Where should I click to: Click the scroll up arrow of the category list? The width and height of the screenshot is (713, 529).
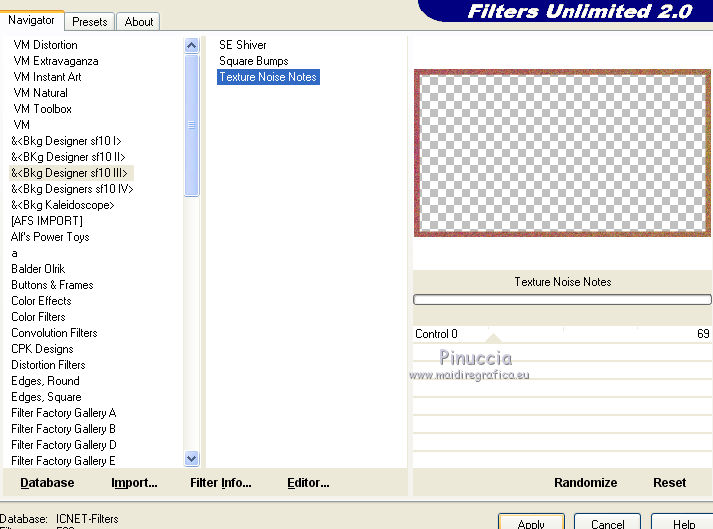(191, 45)
